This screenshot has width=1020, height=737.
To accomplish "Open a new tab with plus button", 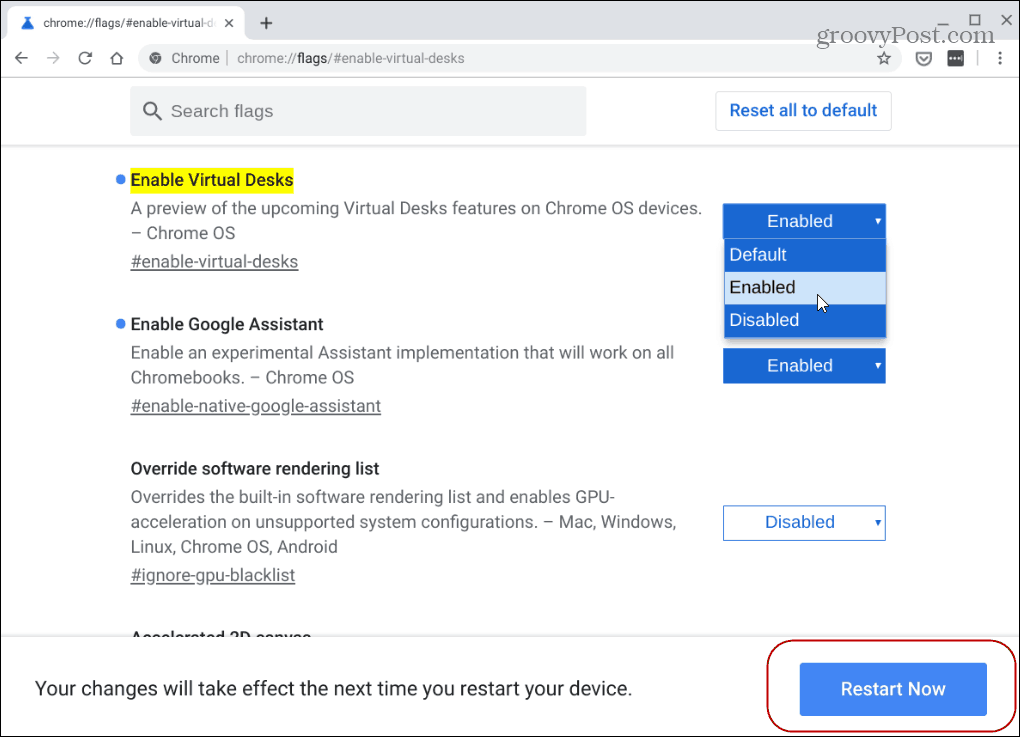I will 266,23.
